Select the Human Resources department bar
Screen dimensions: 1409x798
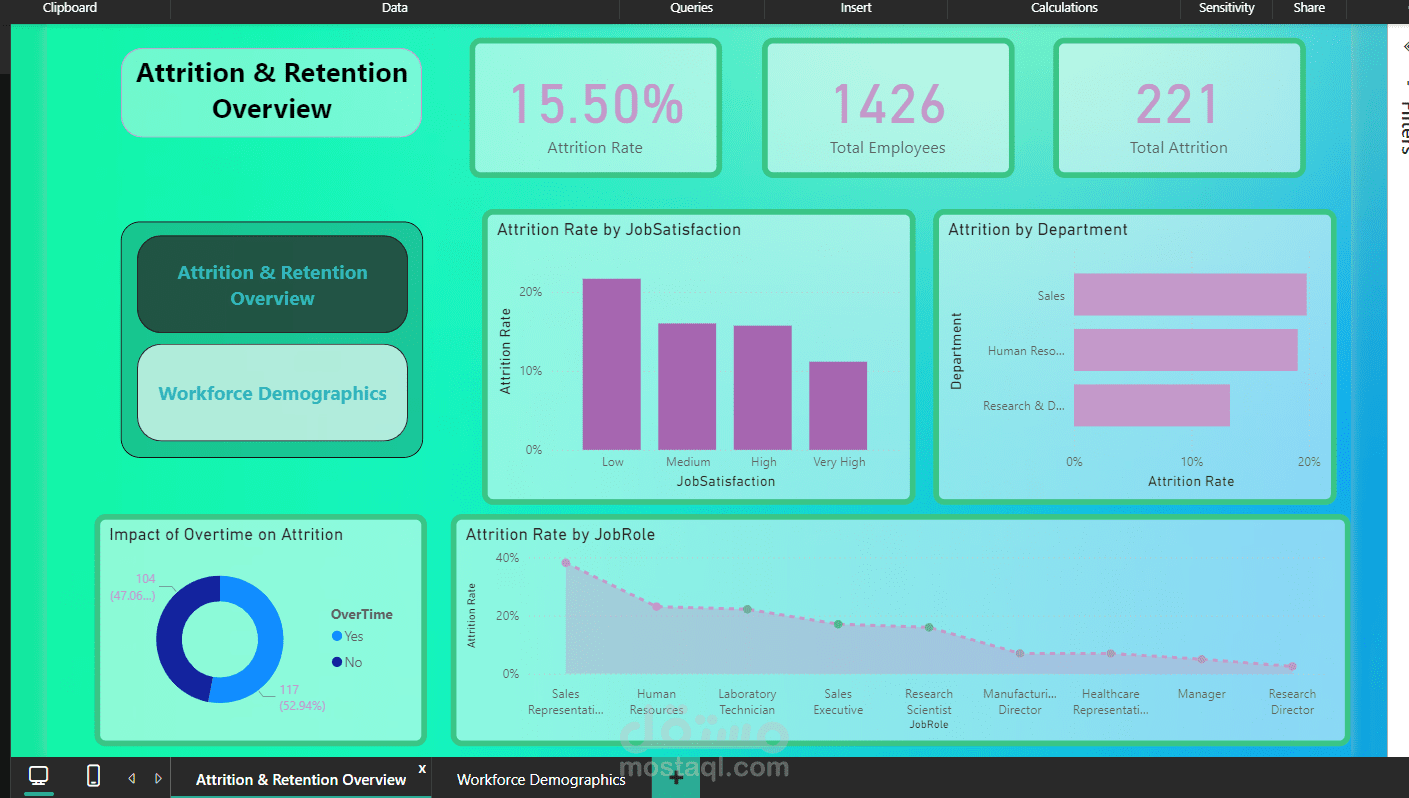point(1186,350)
